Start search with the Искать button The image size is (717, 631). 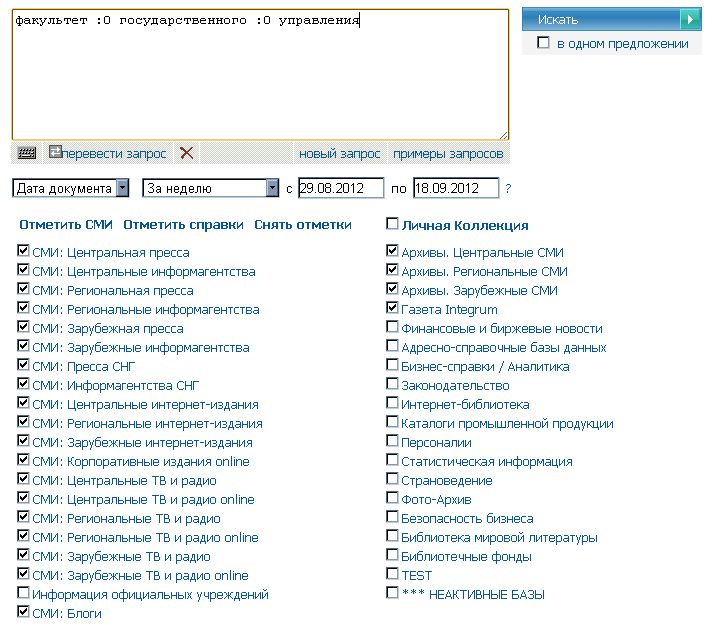pyautogui.click(x=611, y=20)
